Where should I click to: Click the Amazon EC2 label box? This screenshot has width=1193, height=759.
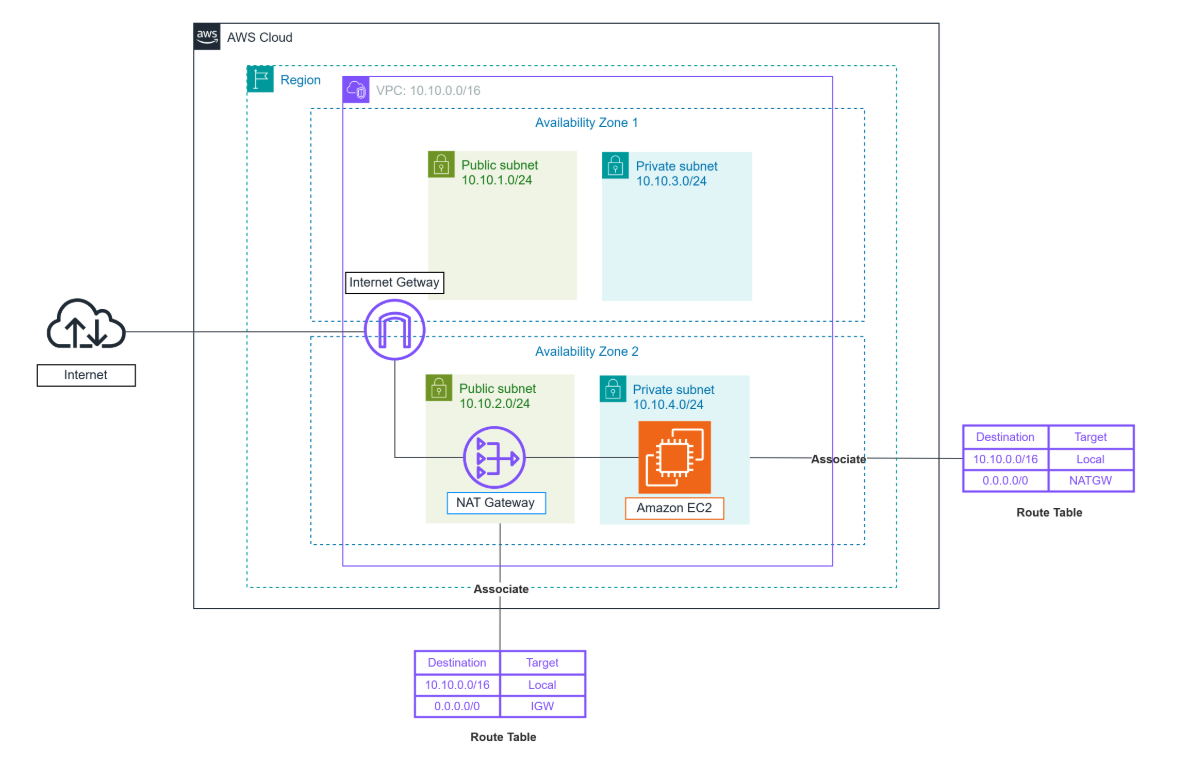click(x=674, y=508)
